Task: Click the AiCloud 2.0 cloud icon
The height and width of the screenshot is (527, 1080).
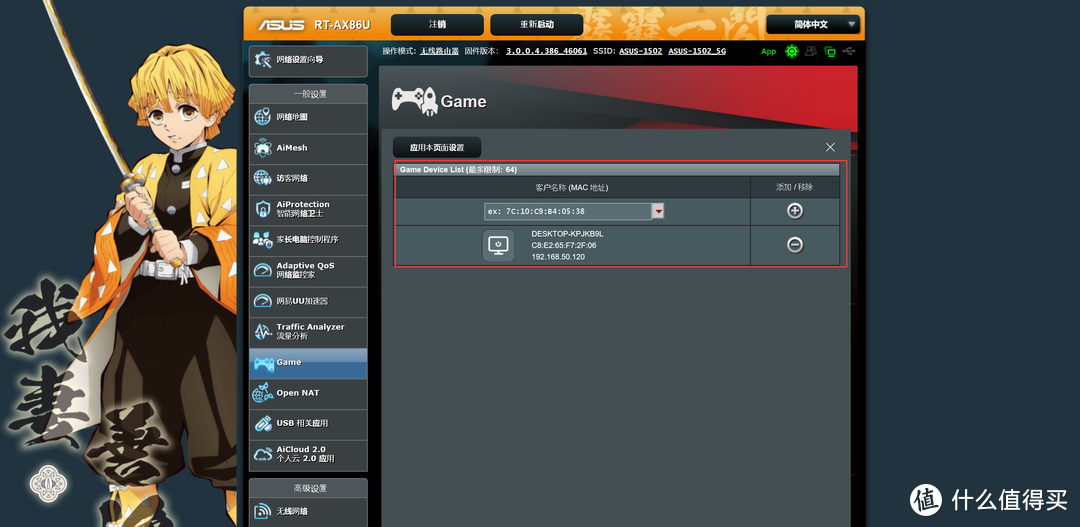Action: click(x=262, y=454)
